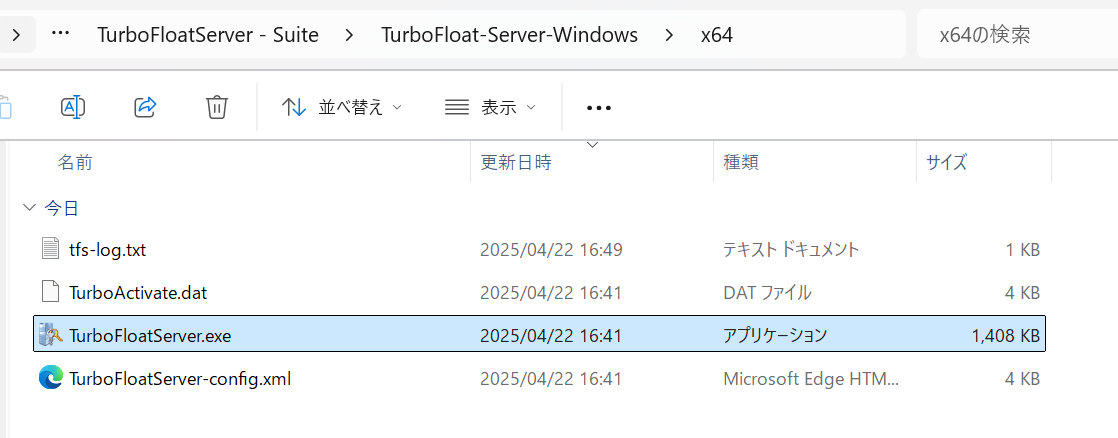Click the Edge icon of TurboFloatServer-config.xml
The height and width of the screenshot is (438, 1118).
pyautogui.click(x=51, y=377)
